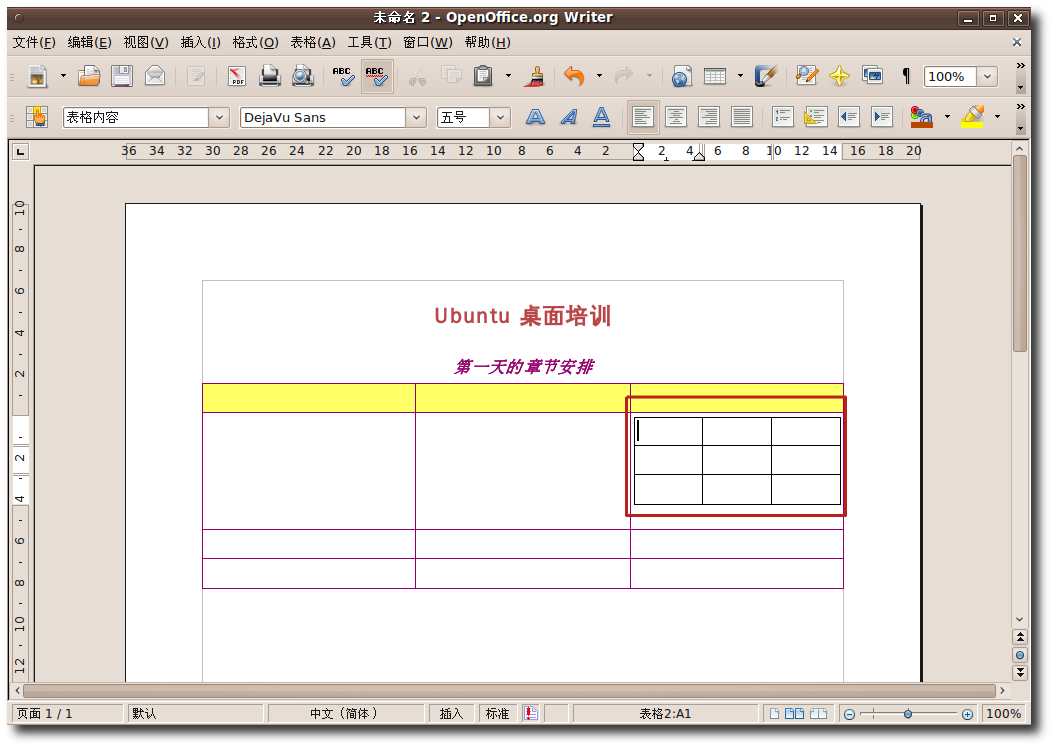Toggle Italic formatting
The width and height of the screenshot is (1054, 748).
[x=569, y=117]
